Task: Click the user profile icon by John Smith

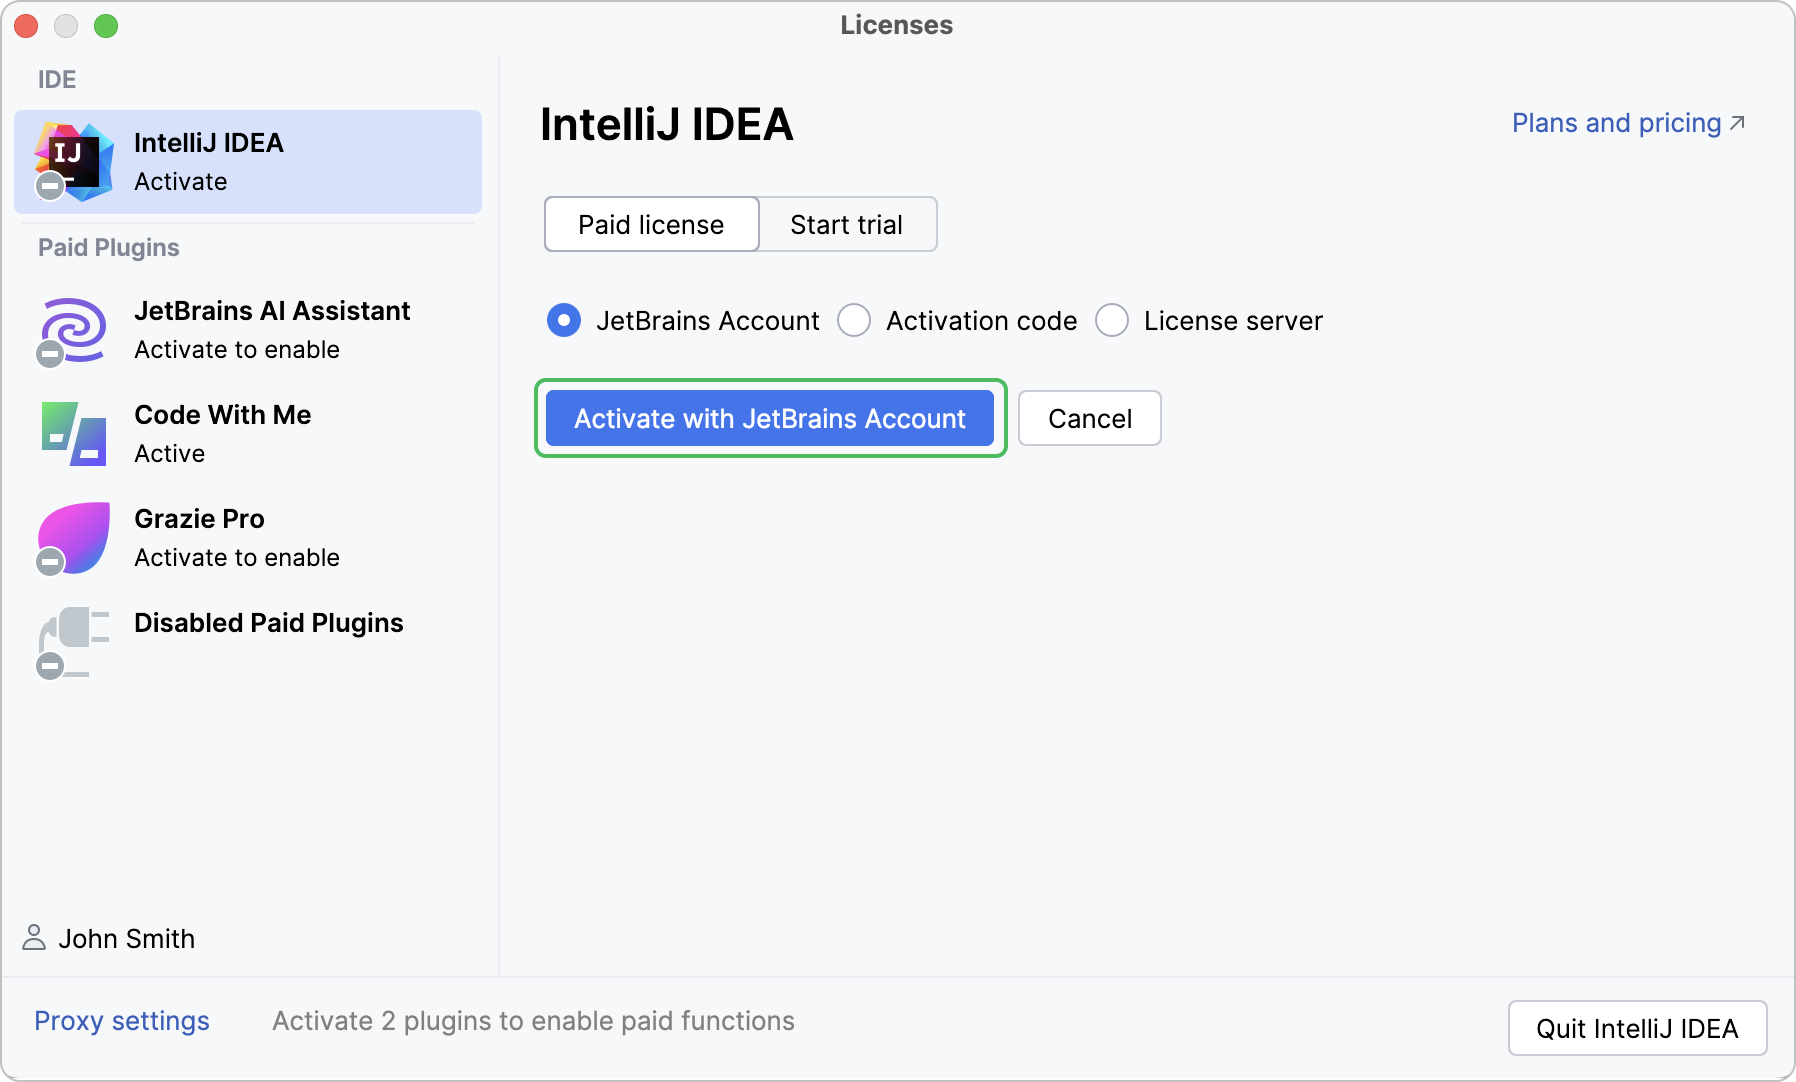Action: pos(34,938)
